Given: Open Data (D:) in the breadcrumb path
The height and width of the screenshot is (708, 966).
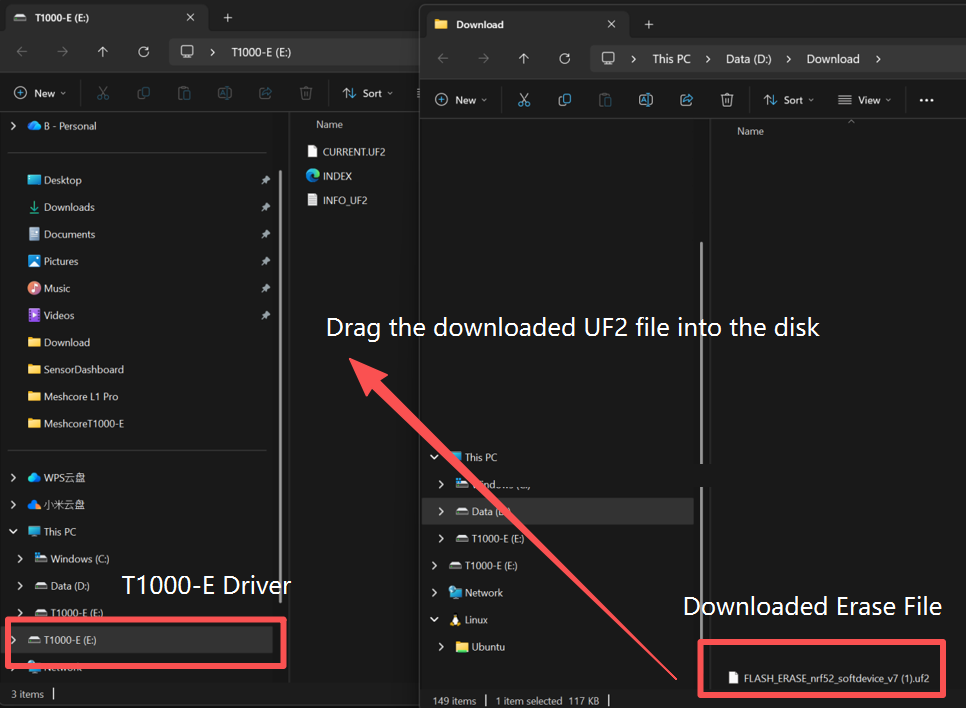Looking at the screenshot, I should 748,59.
